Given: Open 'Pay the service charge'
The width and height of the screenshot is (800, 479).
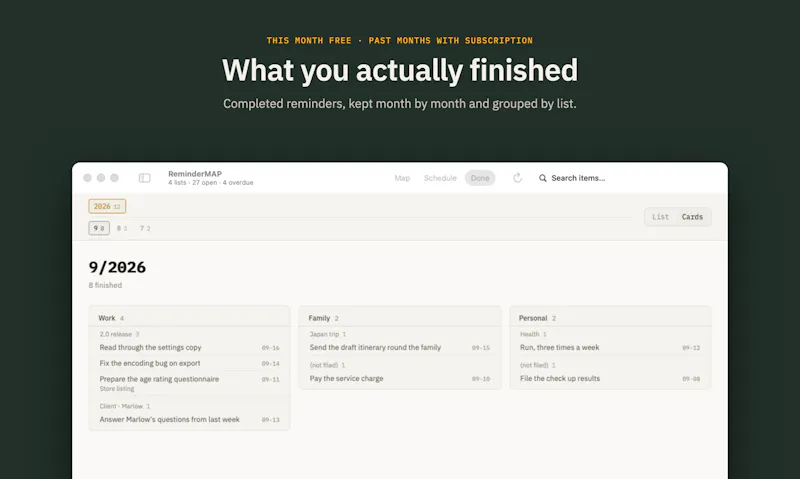Looking at the screenshot, I should [x=399, y=379].
